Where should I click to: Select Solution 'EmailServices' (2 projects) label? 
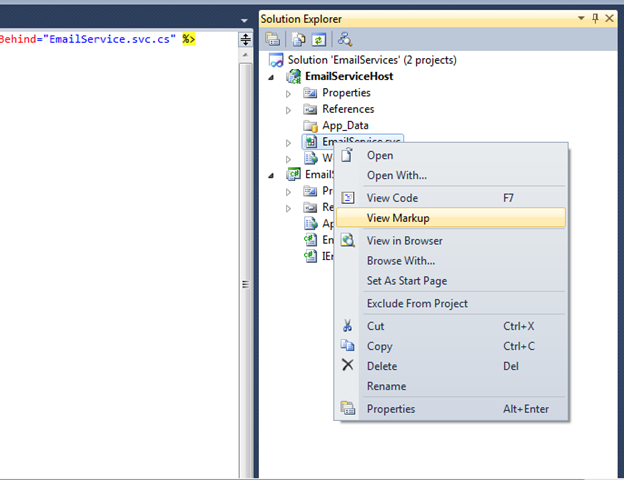[372, 60]
